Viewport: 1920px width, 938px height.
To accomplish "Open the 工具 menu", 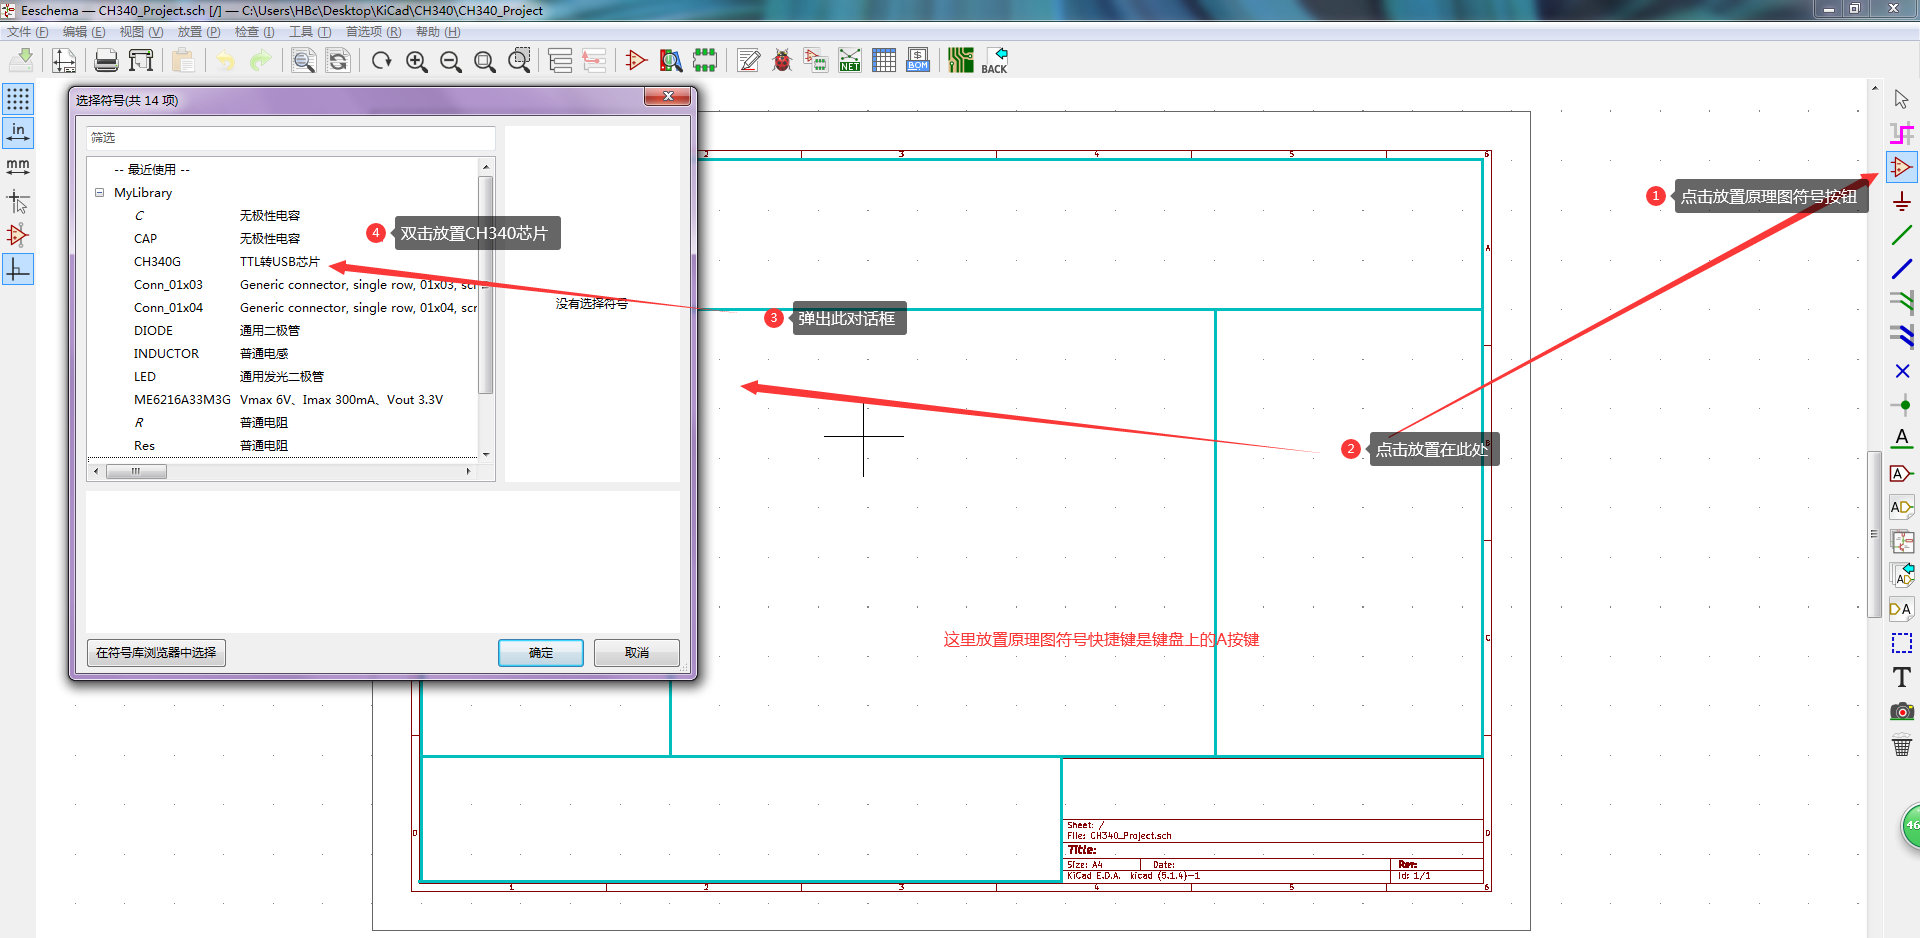I will tap(310, 31).
